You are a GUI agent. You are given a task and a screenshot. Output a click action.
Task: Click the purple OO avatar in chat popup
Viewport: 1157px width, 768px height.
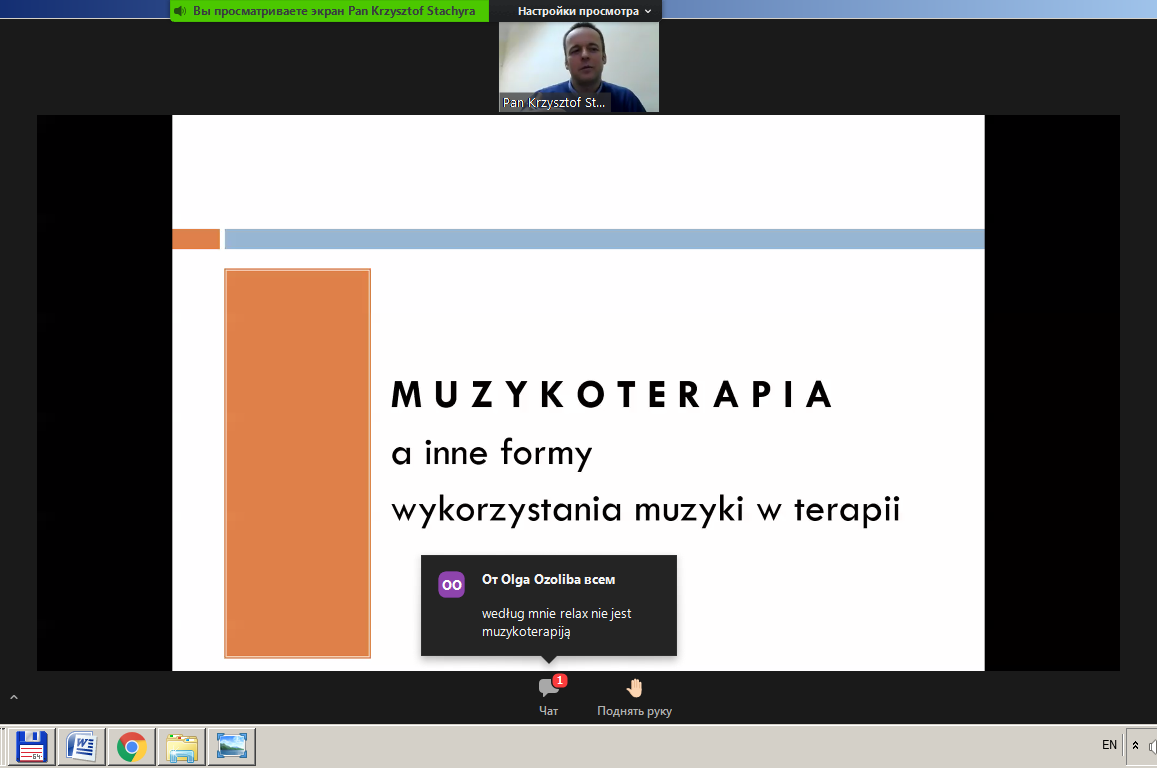pyautogui.click(x=451, y=584)
